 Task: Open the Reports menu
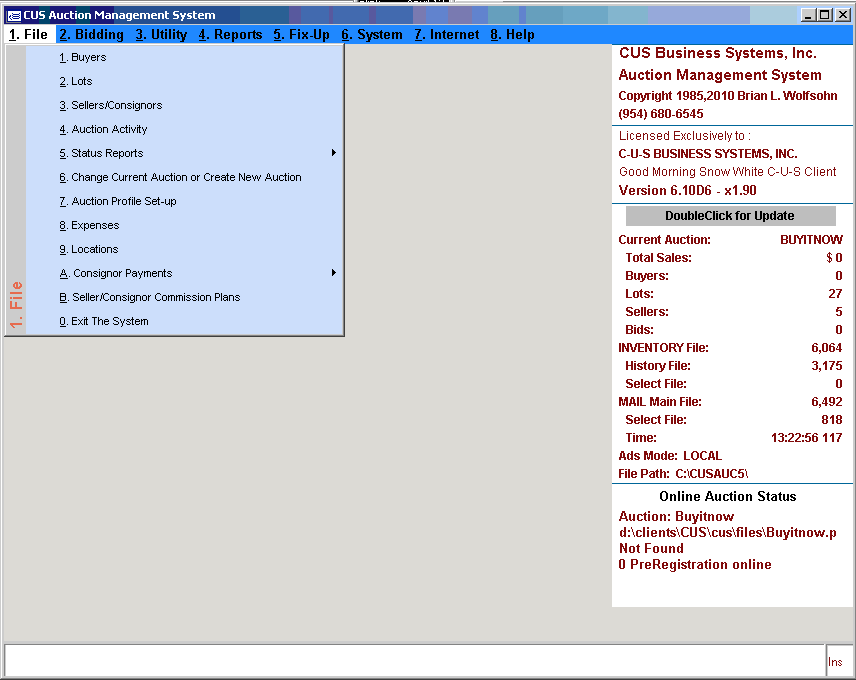(230, 35)
